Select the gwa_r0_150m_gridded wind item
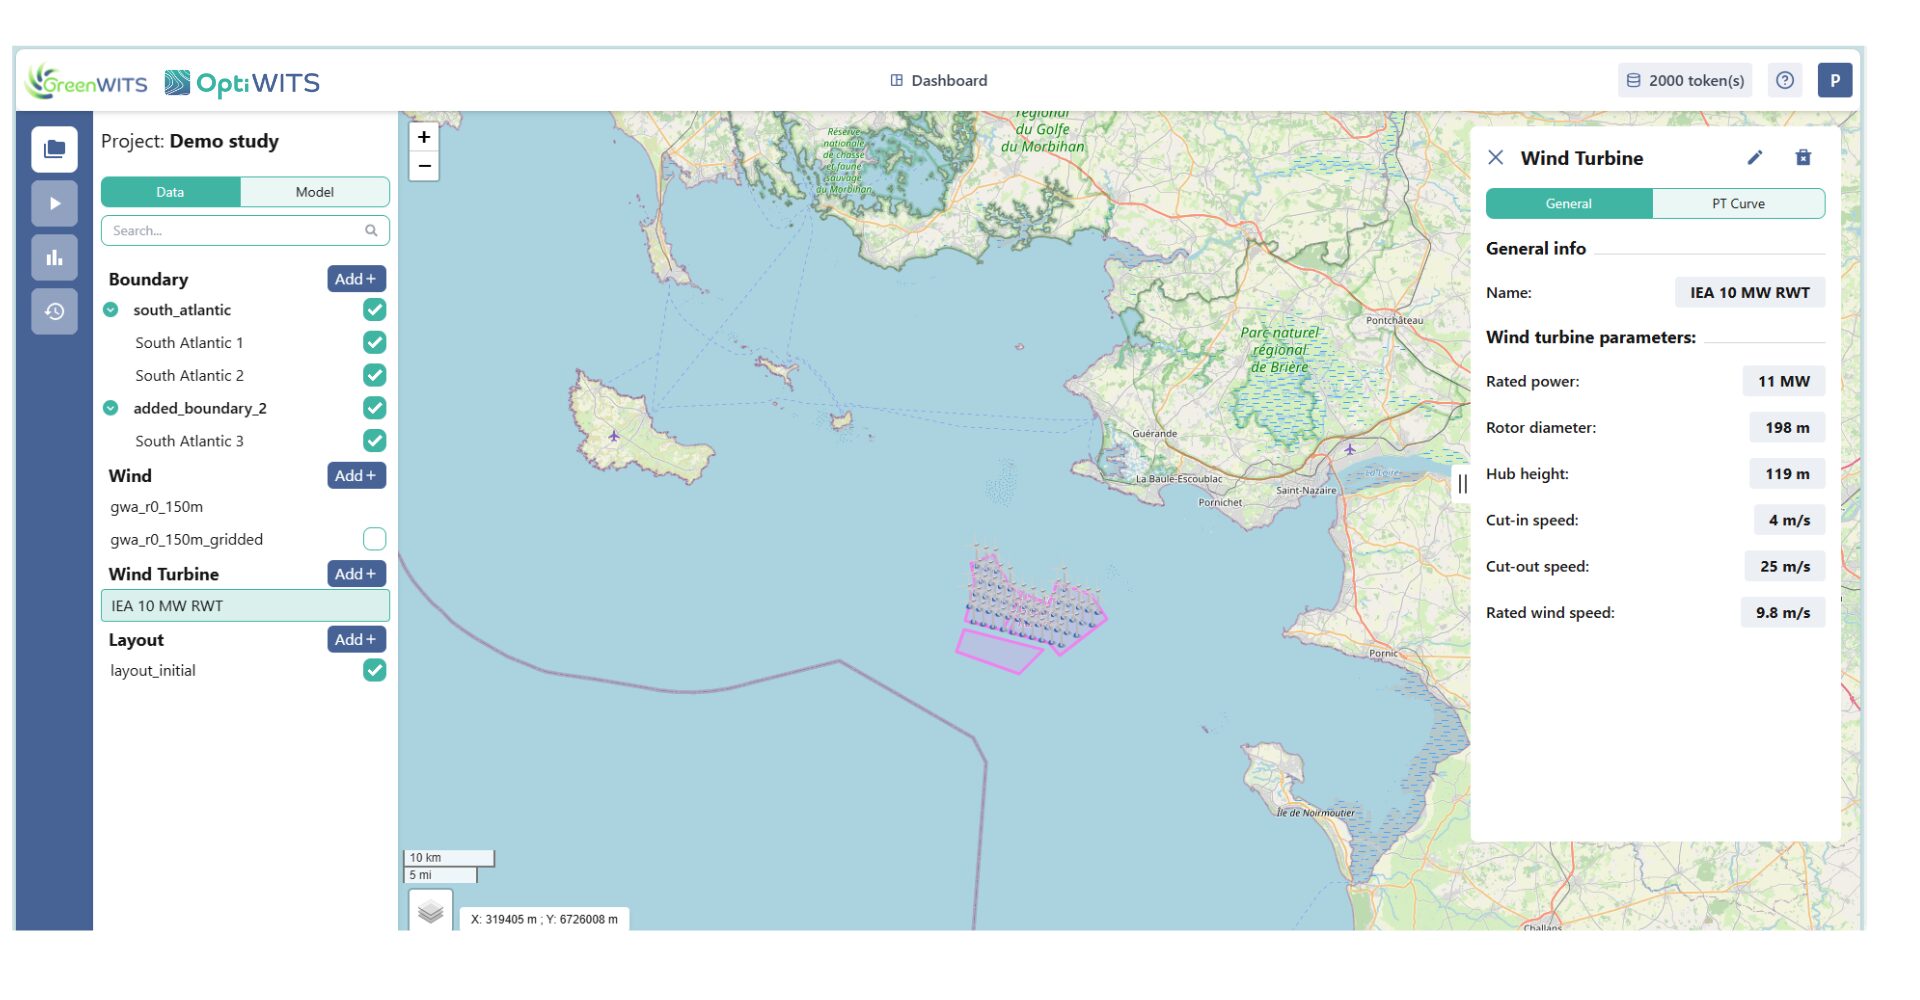Screen dimensions: 1920x1000 tap(187, 540)
